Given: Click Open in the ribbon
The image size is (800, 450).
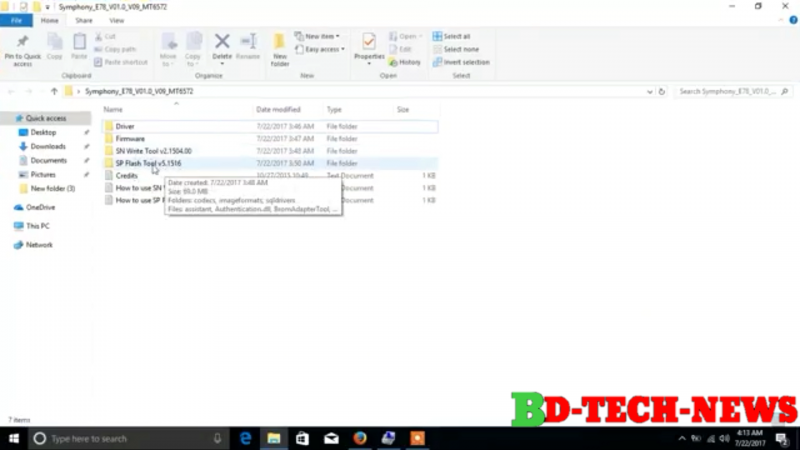Looking at the screenshot, I should 406,36.
